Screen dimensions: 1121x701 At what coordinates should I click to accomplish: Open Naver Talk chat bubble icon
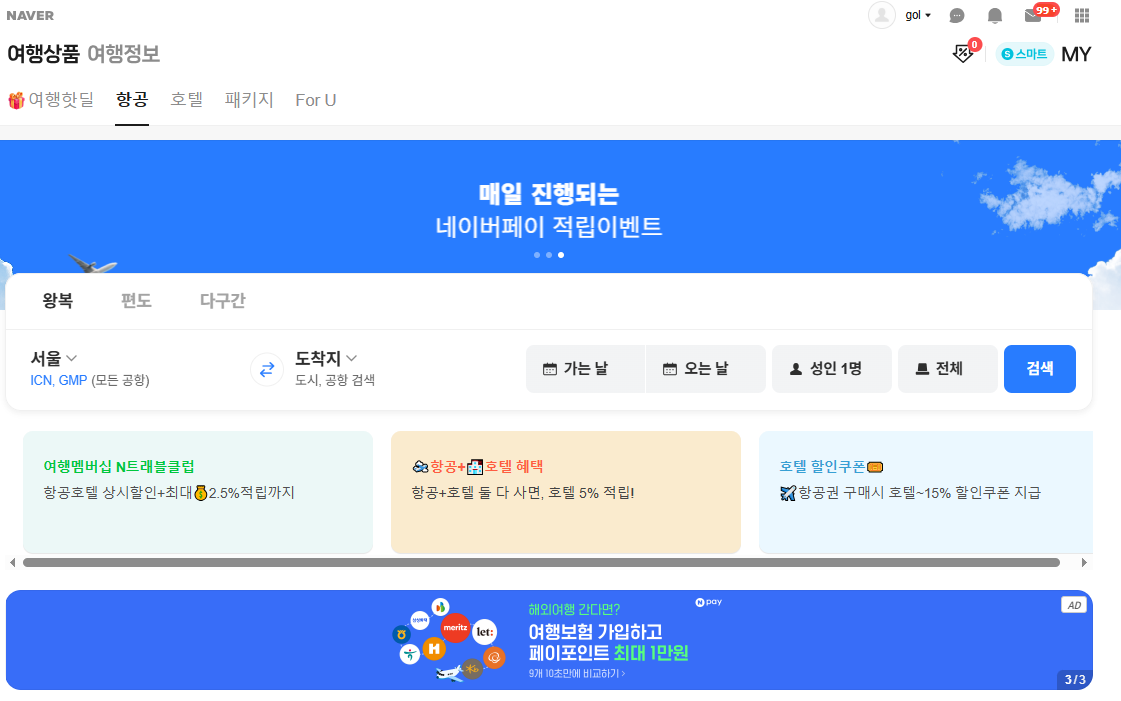tap(957, 15)
